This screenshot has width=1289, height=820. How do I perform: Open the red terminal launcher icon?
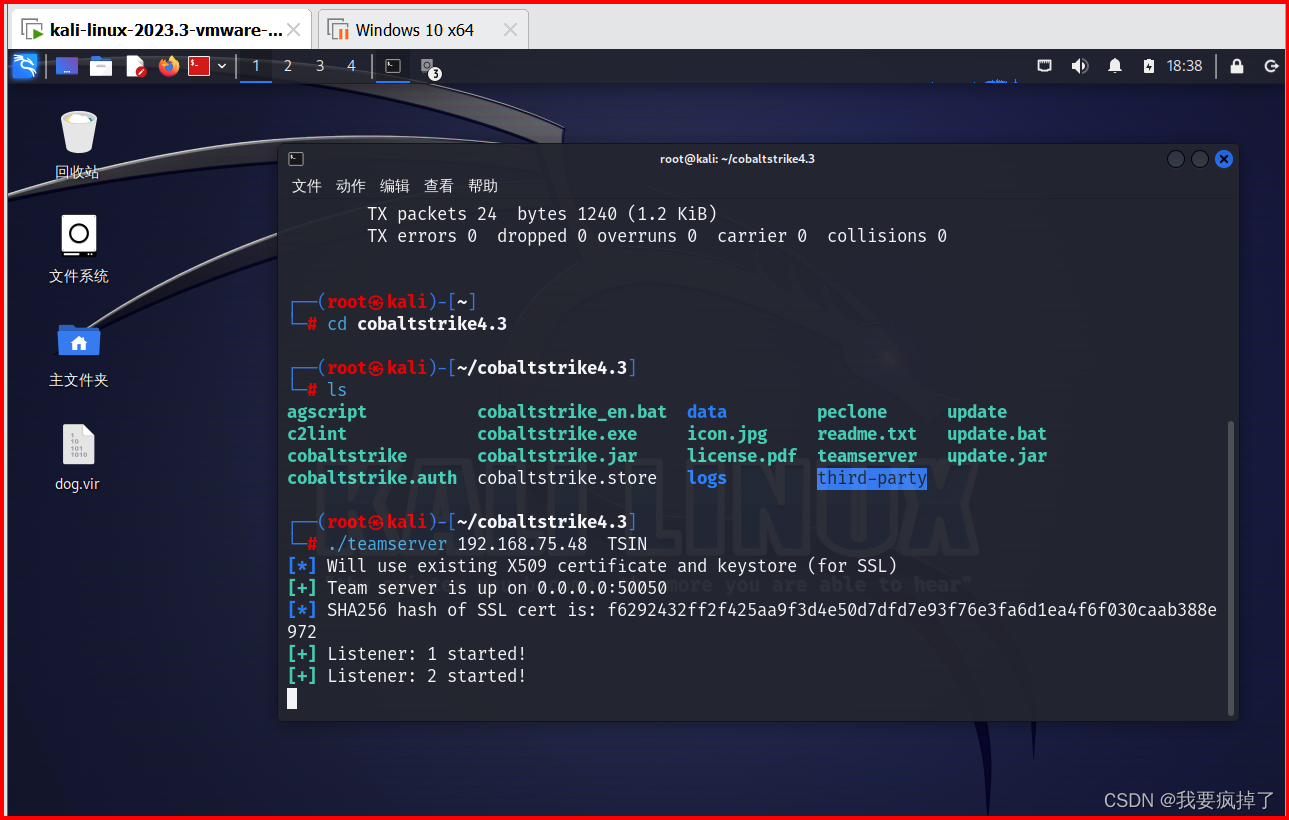(x=199, y=66)
